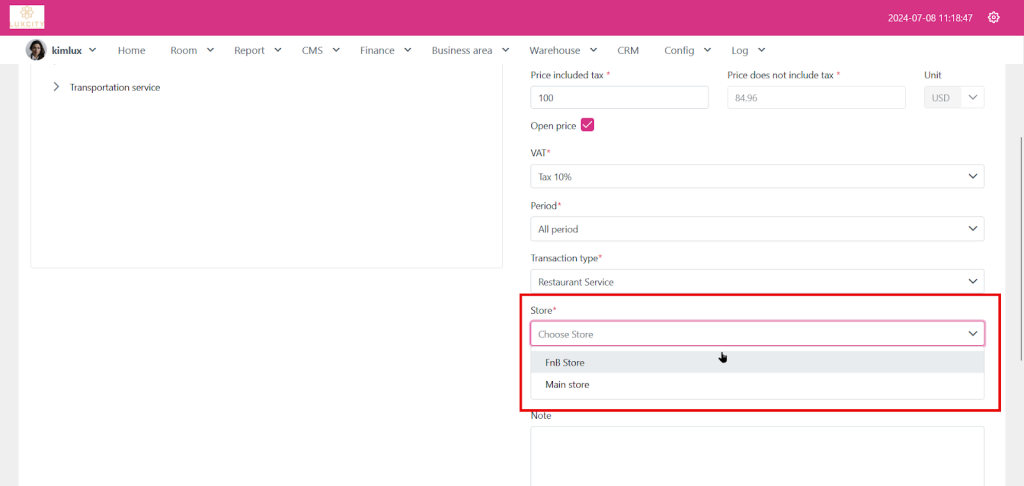
Task: Select FnB Store option
Action: pyautogui.click(x=565, y=362)
